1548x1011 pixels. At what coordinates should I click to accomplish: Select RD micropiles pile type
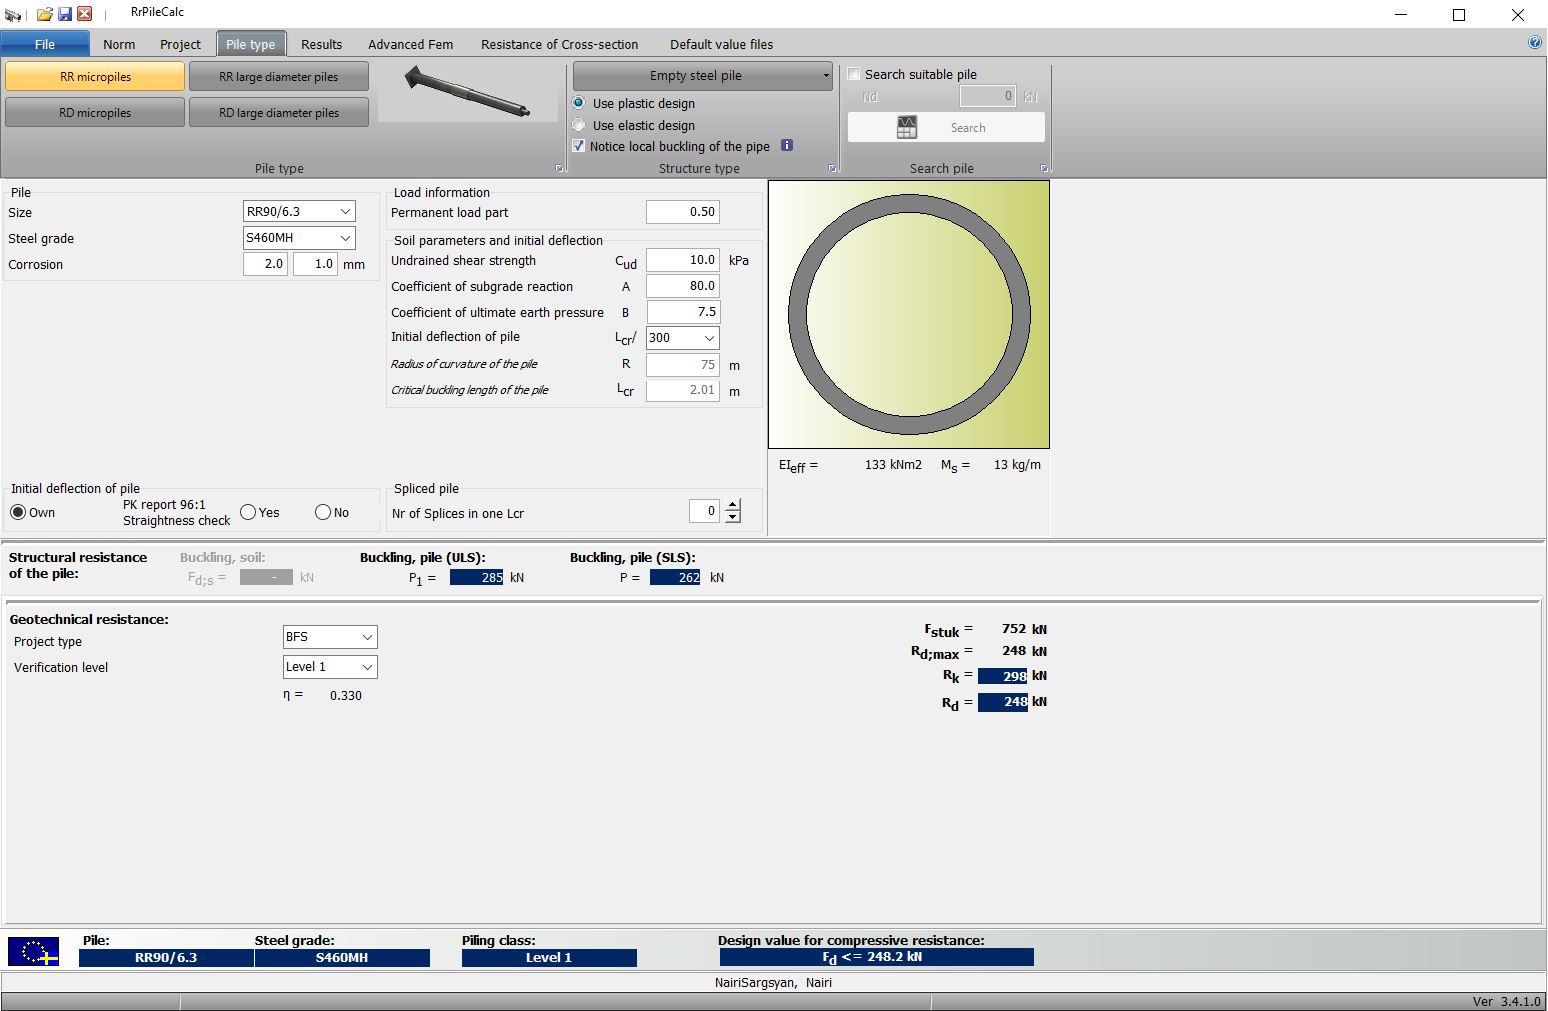point(95,113)
